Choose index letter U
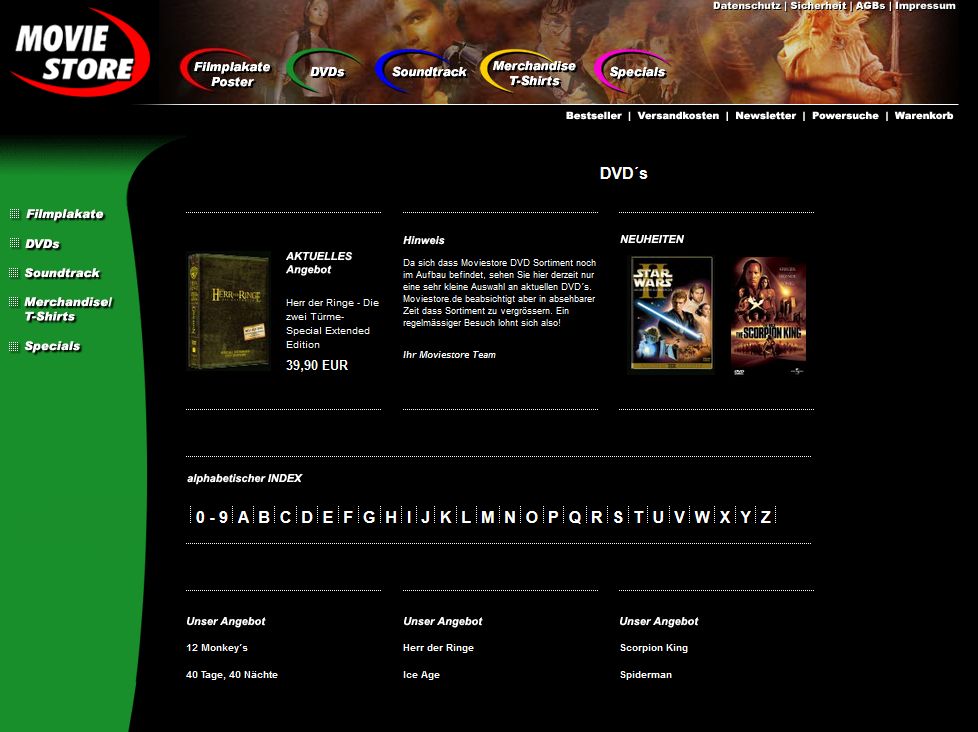This screenshot has width=978, height=732. pos(658,517)
